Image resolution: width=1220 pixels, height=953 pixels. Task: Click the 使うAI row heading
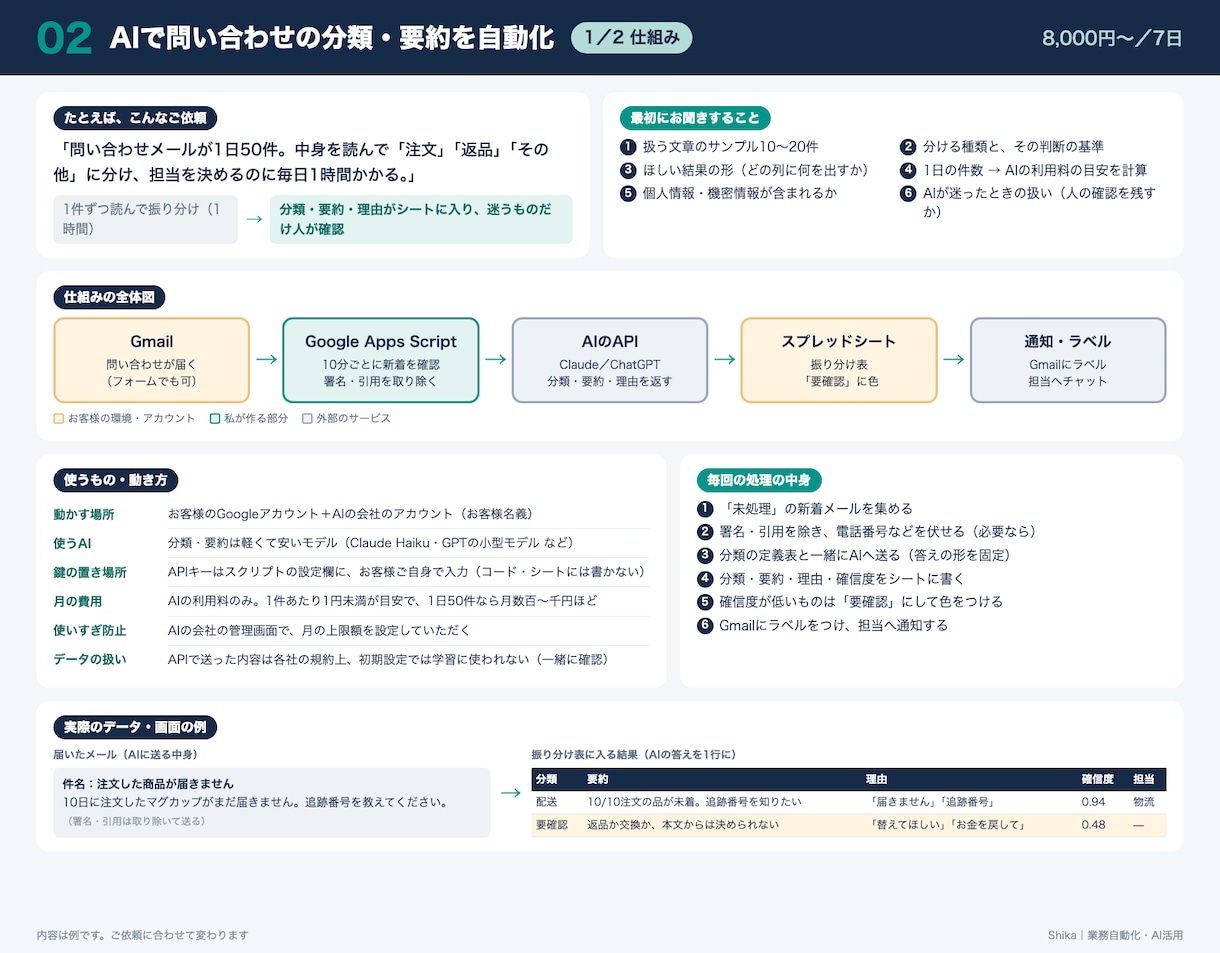(x=74, y=543)
